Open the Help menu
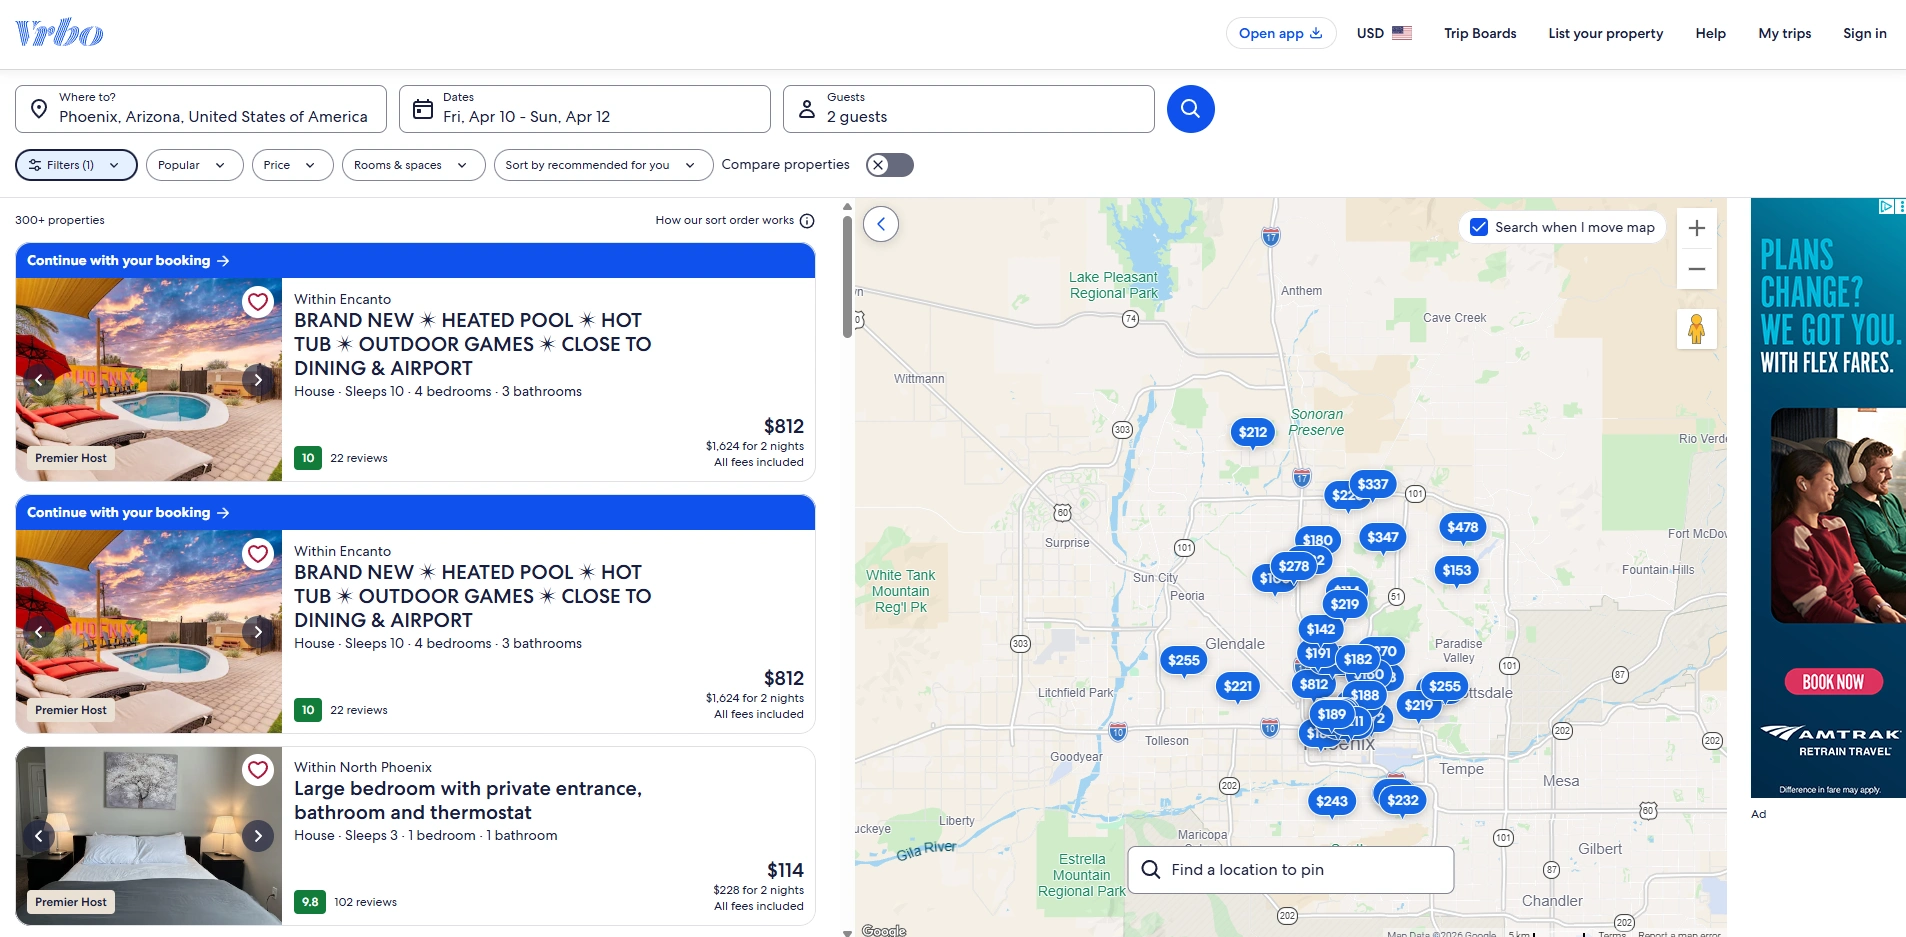This screenshot has width=1906, height=937. point(1710,33)
